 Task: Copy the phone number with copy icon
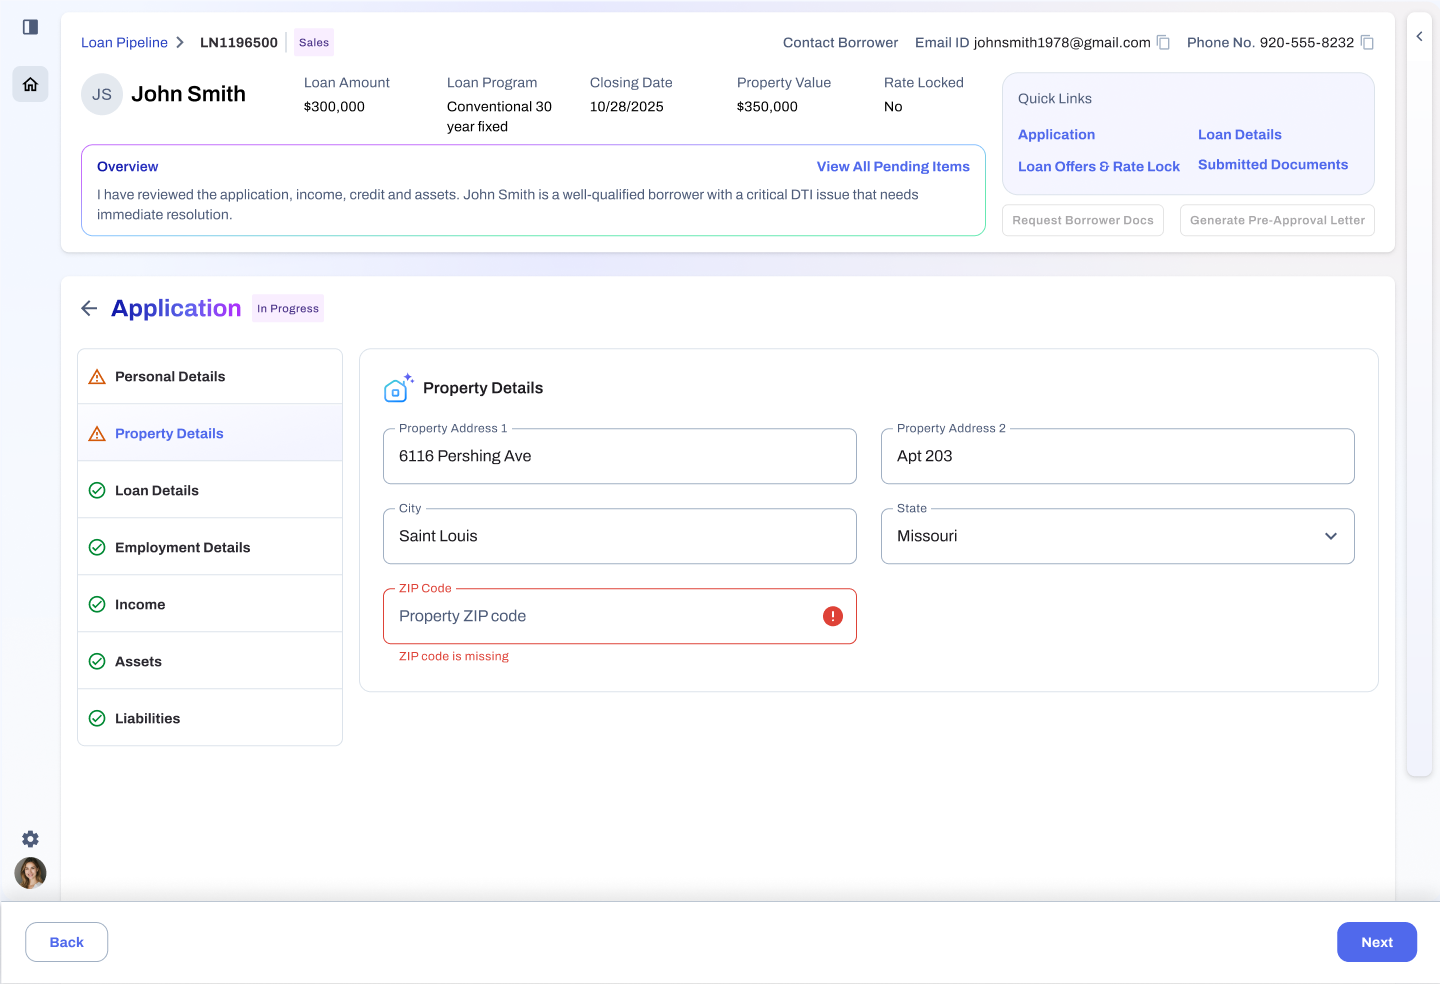tap(1367, 42)
